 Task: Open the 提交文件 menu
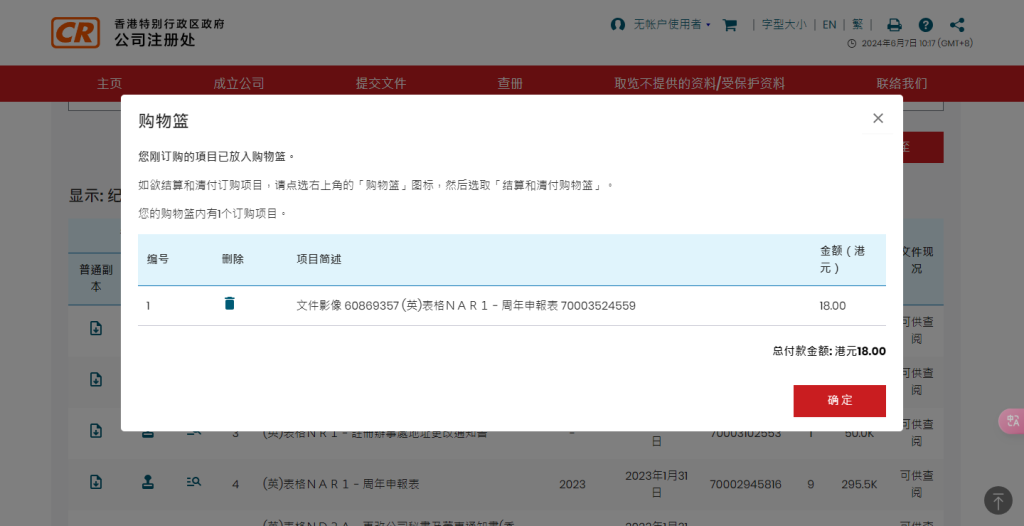coord(381,83)
